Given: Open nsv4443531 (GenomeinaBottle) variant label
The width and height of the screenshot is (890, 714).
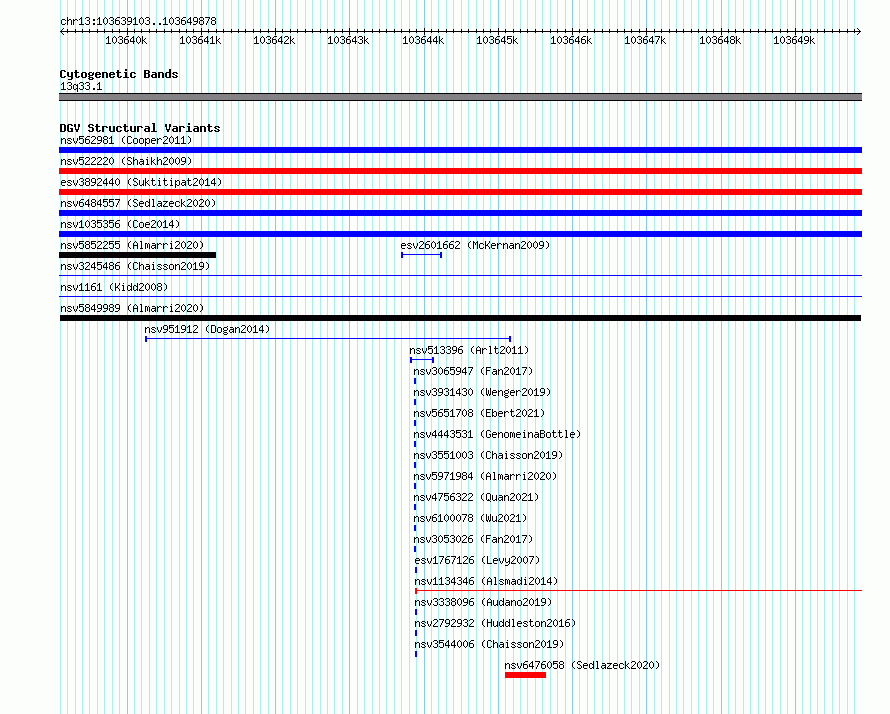Looking at the screenshot, I should coord(497,434).
